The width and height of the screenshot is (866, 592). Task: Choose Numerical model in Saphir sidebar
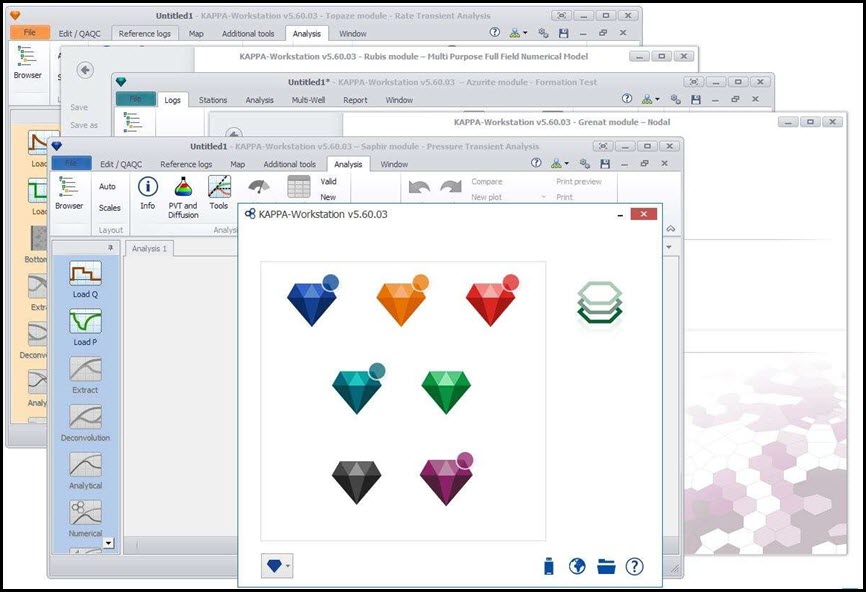tap(85, 519)
